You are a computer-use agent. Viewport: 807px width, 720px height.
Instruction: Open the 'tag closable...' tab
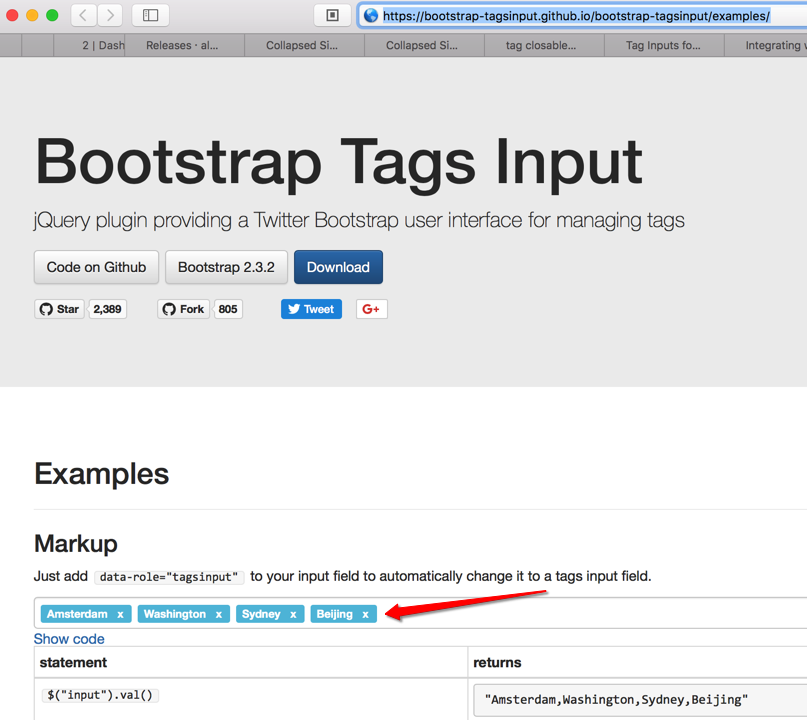pyautogui.click(x=544, y=45)
